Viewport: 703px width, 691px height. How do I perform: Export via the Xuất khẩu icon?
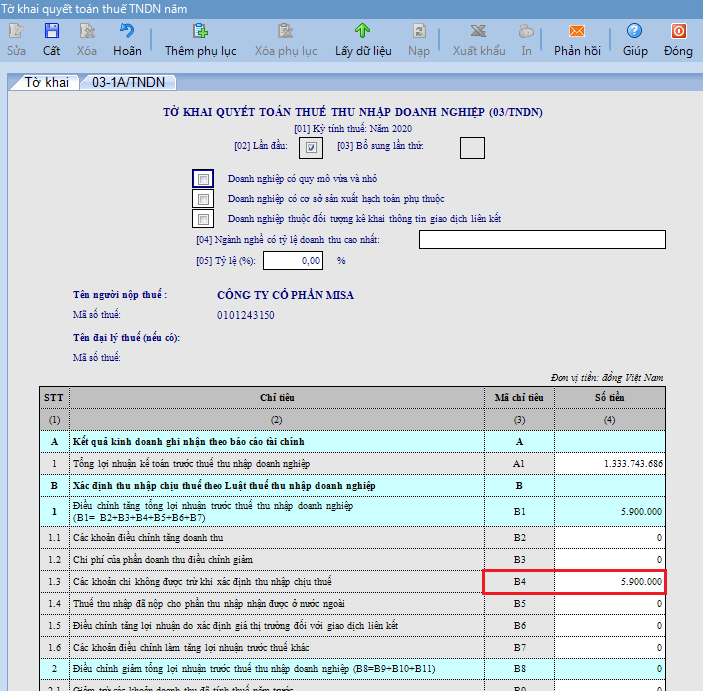(478, 31)
